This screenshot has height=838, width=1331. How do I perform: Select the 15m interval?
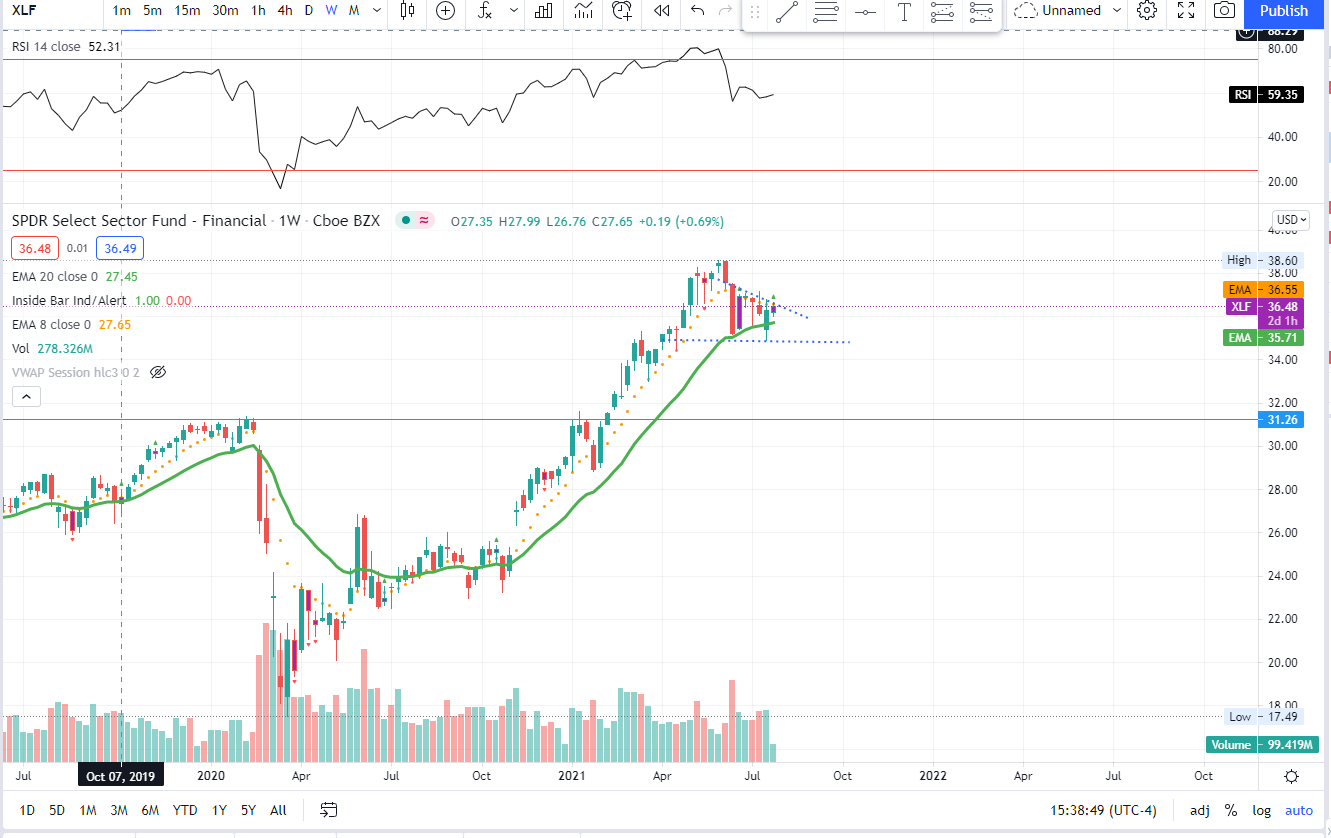coord(187,11)
